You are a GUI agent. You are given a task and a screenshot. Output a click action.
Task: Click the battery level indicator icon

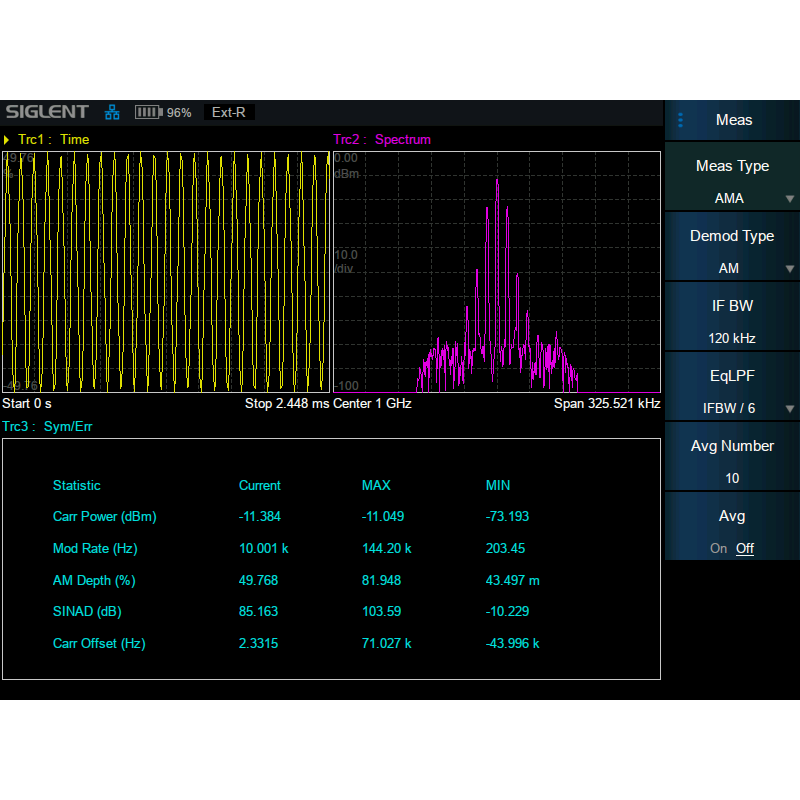point(148,112)
